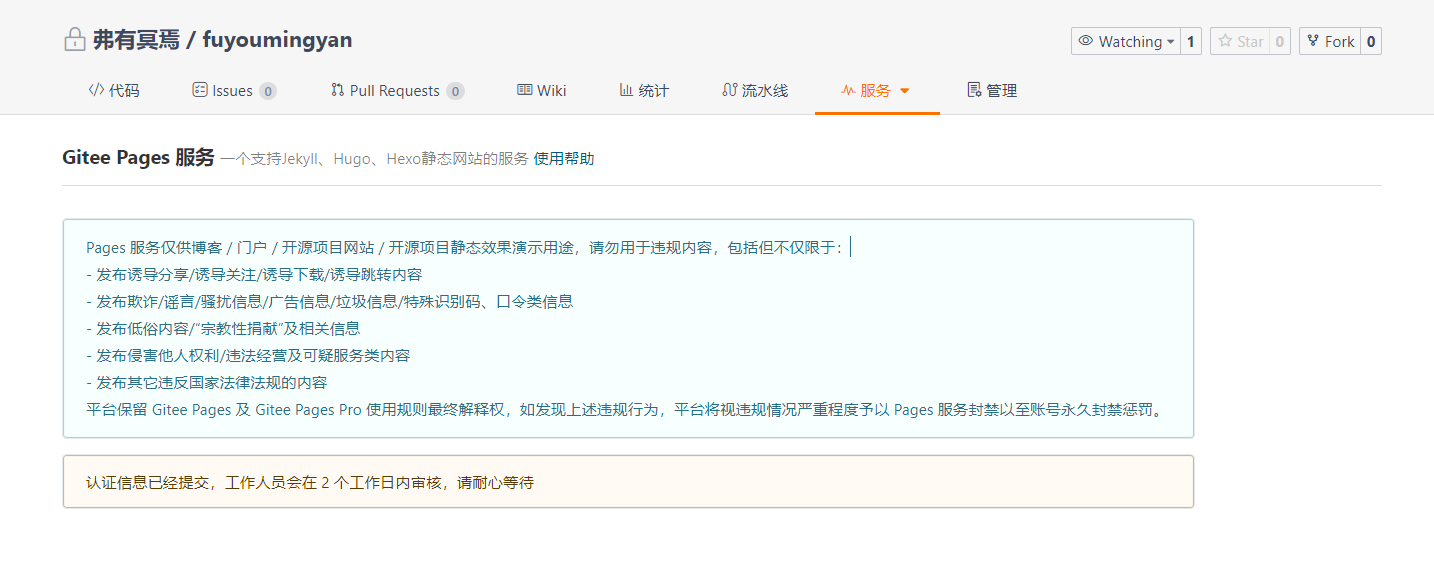Click the fuyoumingyan repository name link
Screen dimensions: 1434x562
(277, 40)
